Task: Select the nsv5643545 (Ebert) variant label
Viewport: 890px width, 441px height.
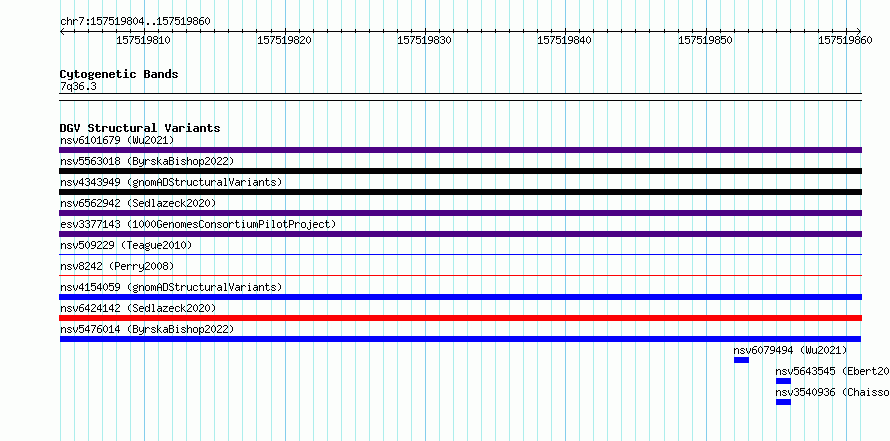Action: tap(832, 371)
